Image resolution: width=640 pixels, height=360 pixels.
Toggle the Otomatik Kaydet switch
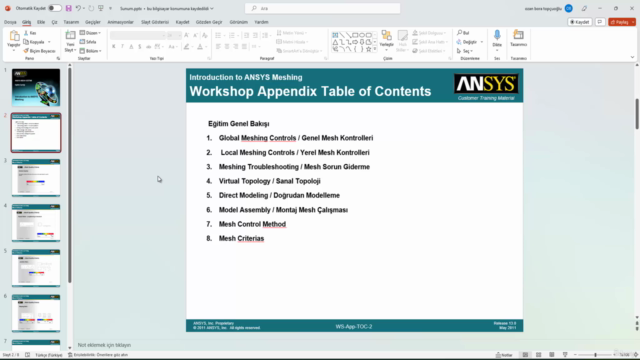[55, 8]
